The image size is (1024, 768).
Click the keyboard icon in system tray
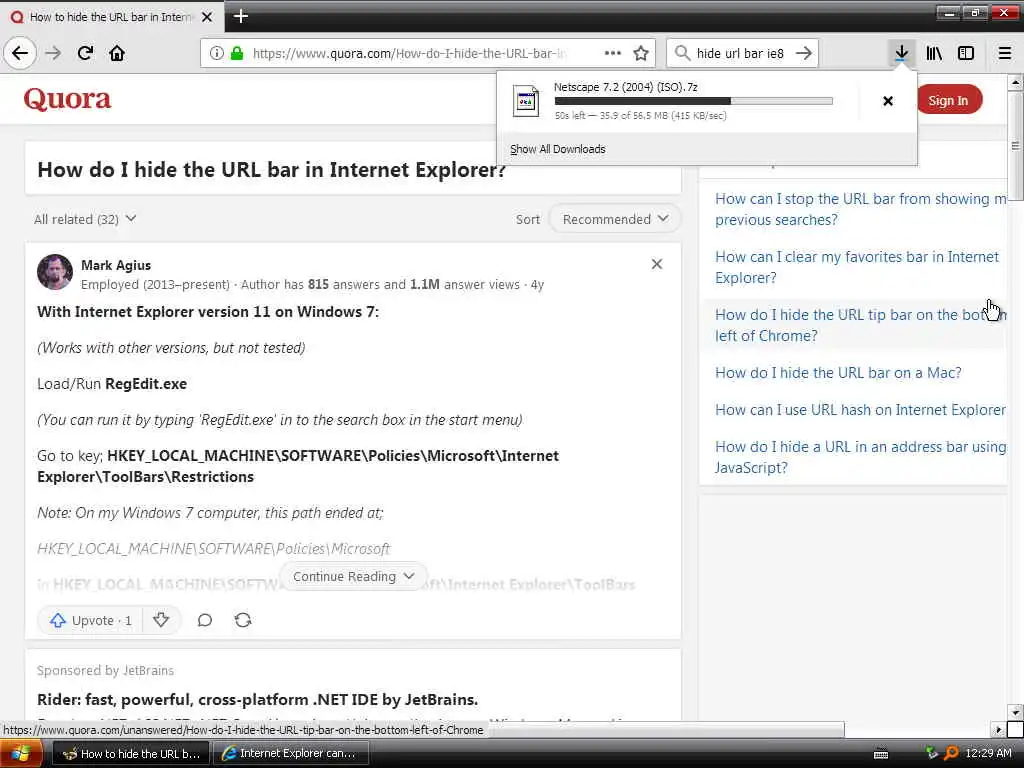pos(881,754)
